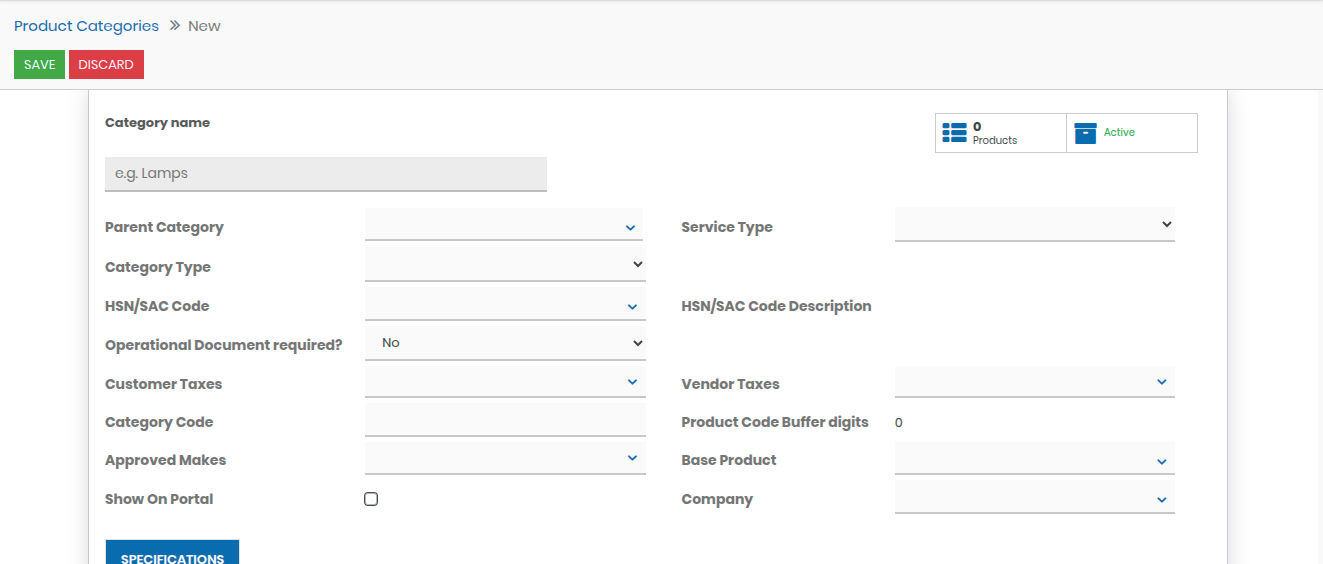The image size is (1323, 564).
Task: Open the Parent Category dropdown
Action: point(503,227)
